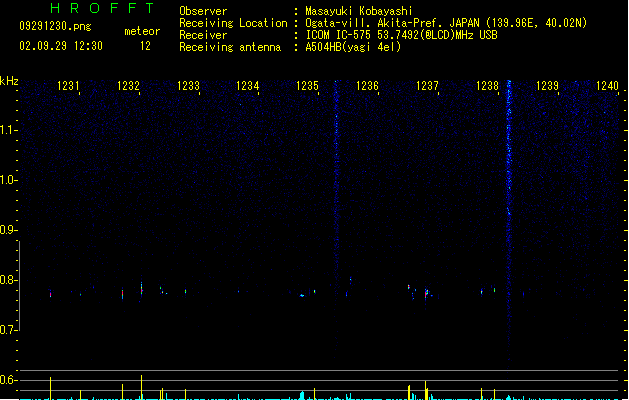Click the tall yellow intensity spike after 1232
The image size is (629, 400).
click(141, 387)
